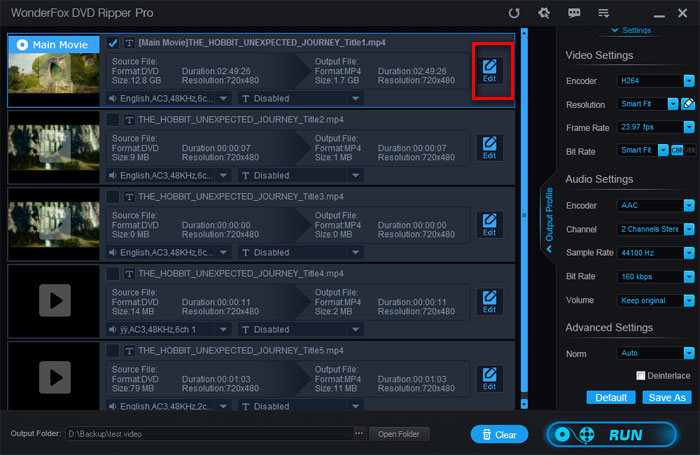Select the Title1.mp4 file name text
This screenshot has width=700, height=455.
[262, 43]
